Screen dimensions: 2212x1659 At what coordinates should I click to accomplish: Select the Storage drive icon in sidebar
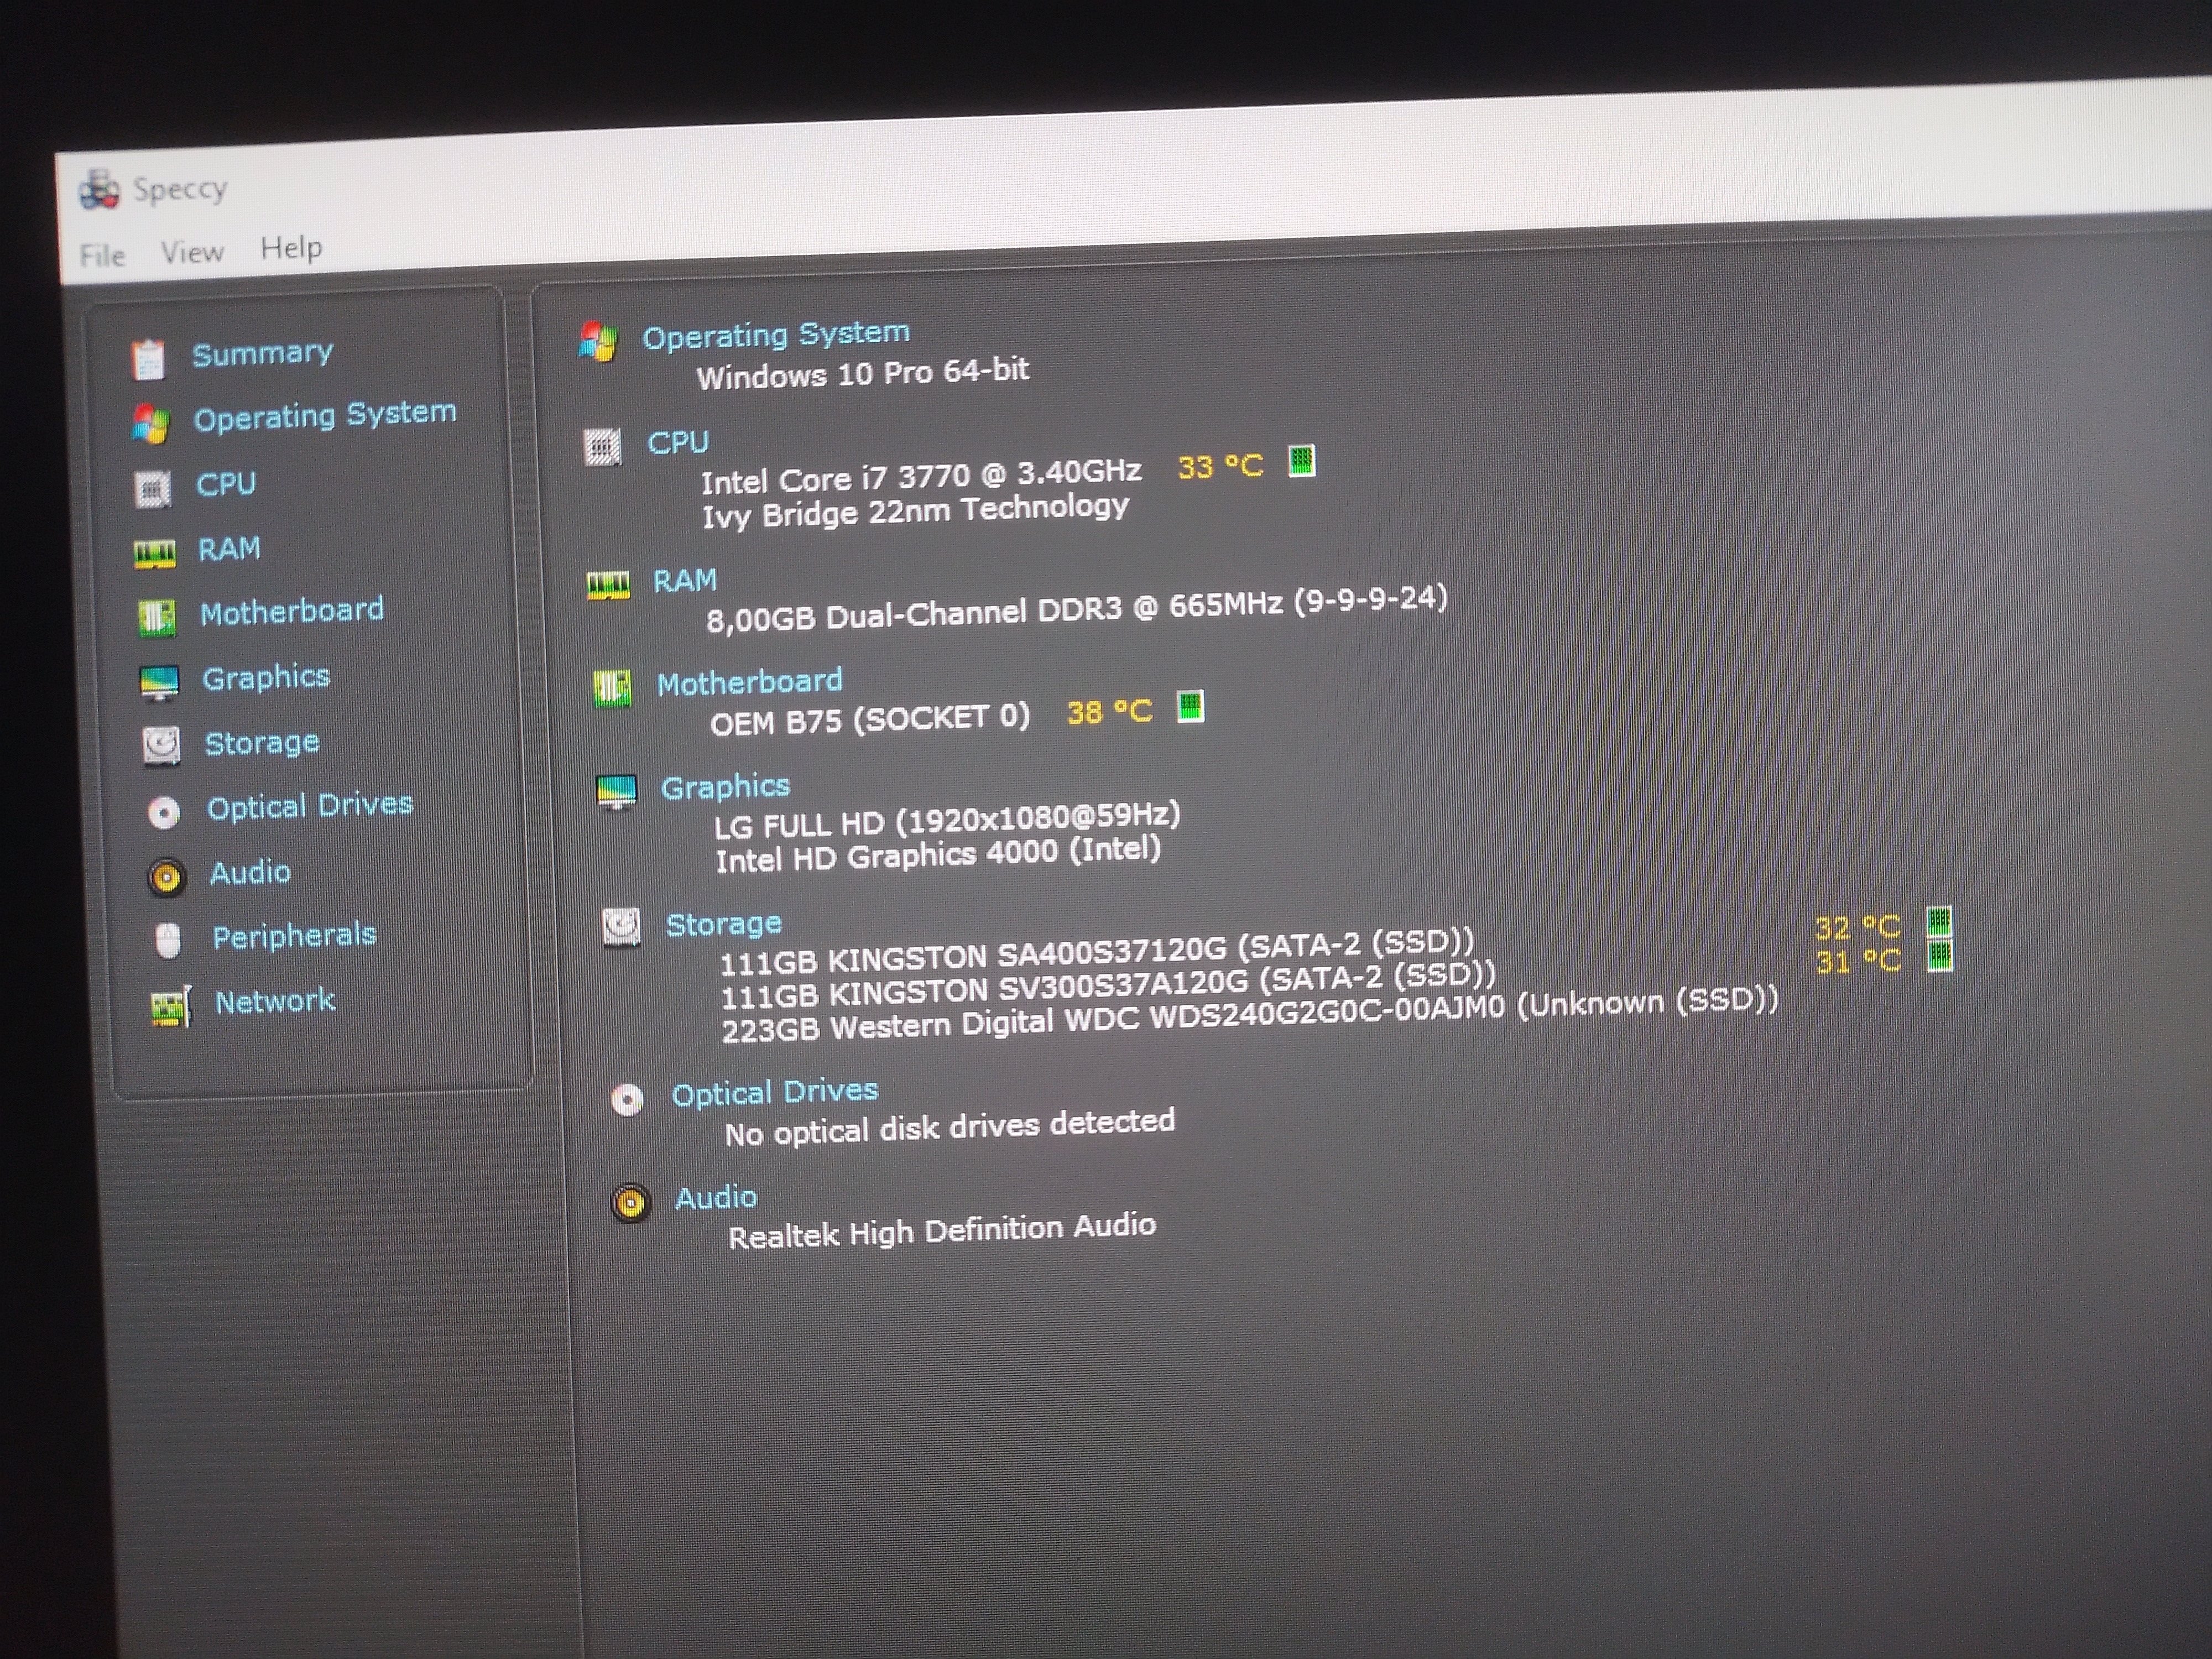[161, 745]
